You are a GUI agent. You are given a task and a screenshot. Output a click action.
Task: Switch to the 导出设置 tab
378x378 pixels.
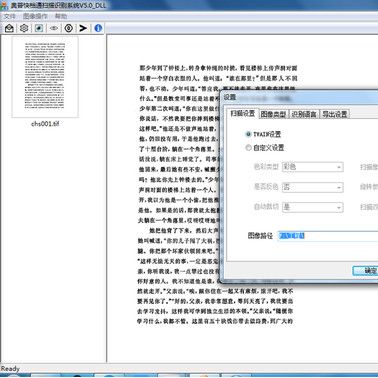coord(335,114)
